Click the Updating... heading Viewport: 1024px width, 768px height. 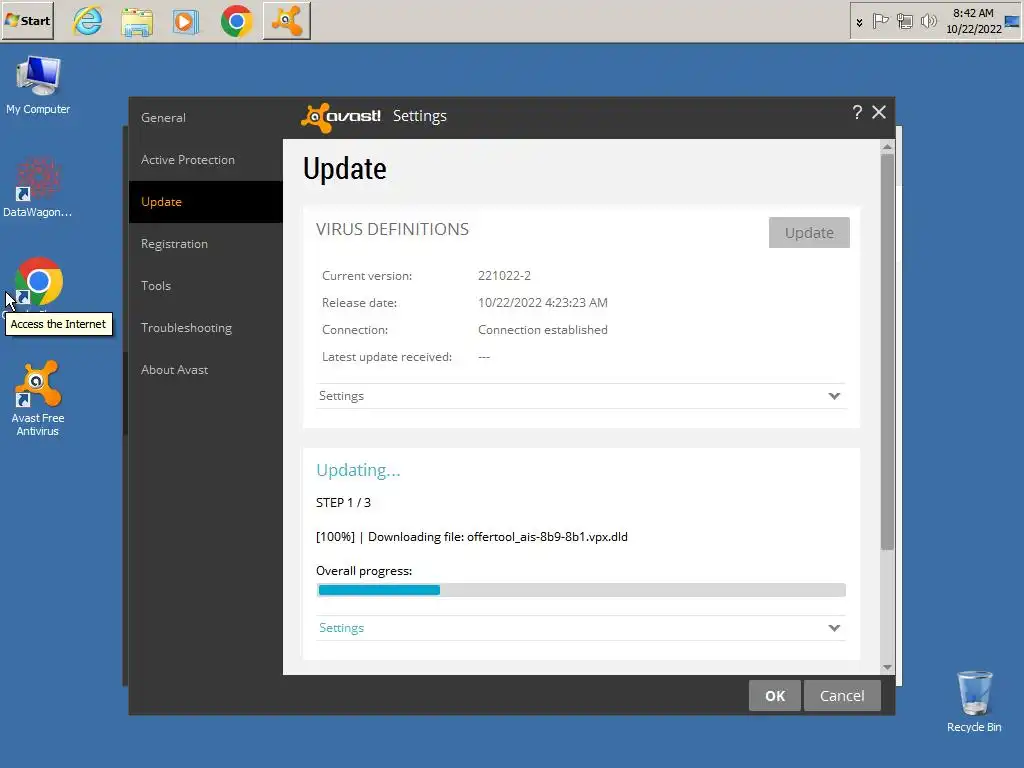click(x=358, y=470)
